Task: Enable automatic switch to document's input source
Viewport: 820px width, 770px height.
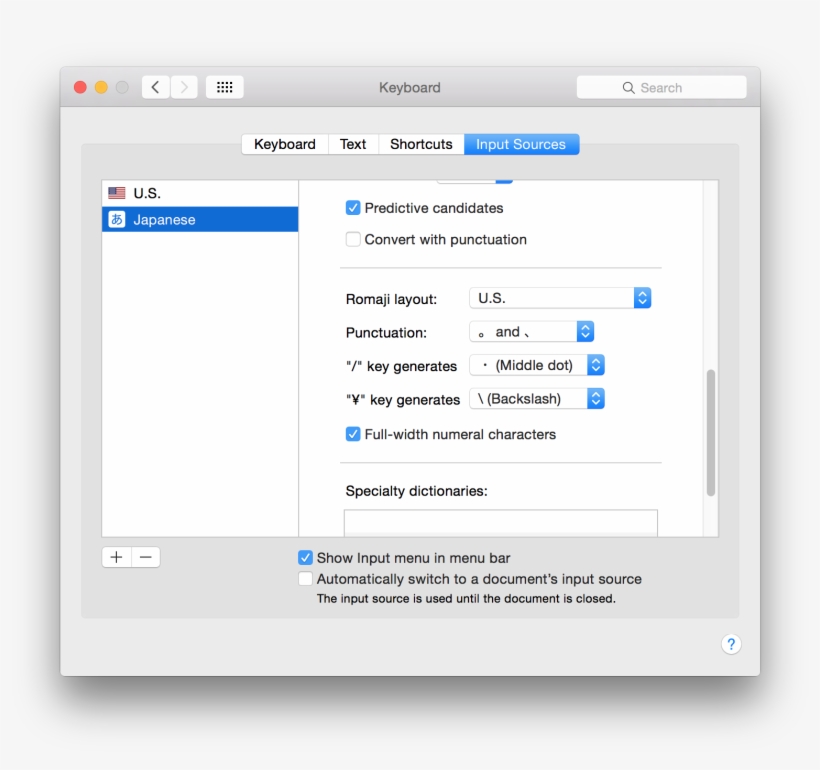Action: click(x=305, y=578)
